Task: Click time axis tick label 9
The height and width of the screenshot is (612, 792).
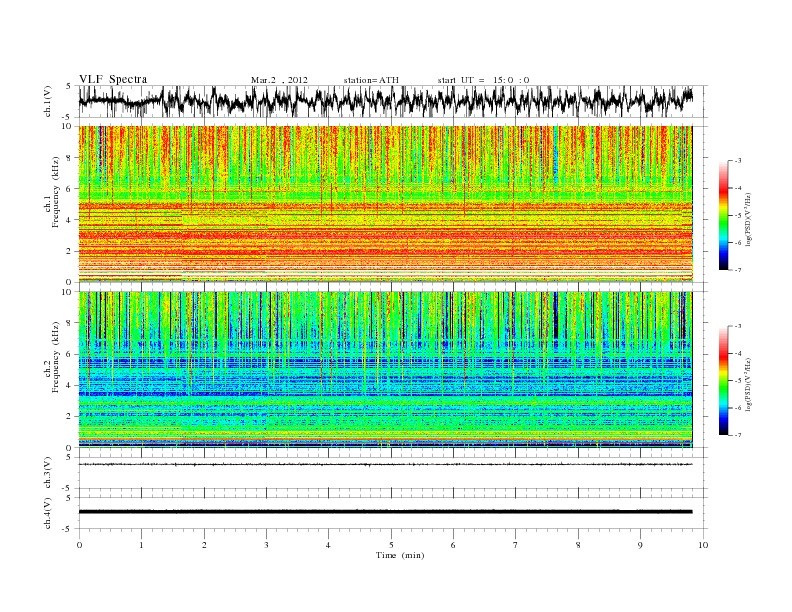Action: [x=640, y=545]
